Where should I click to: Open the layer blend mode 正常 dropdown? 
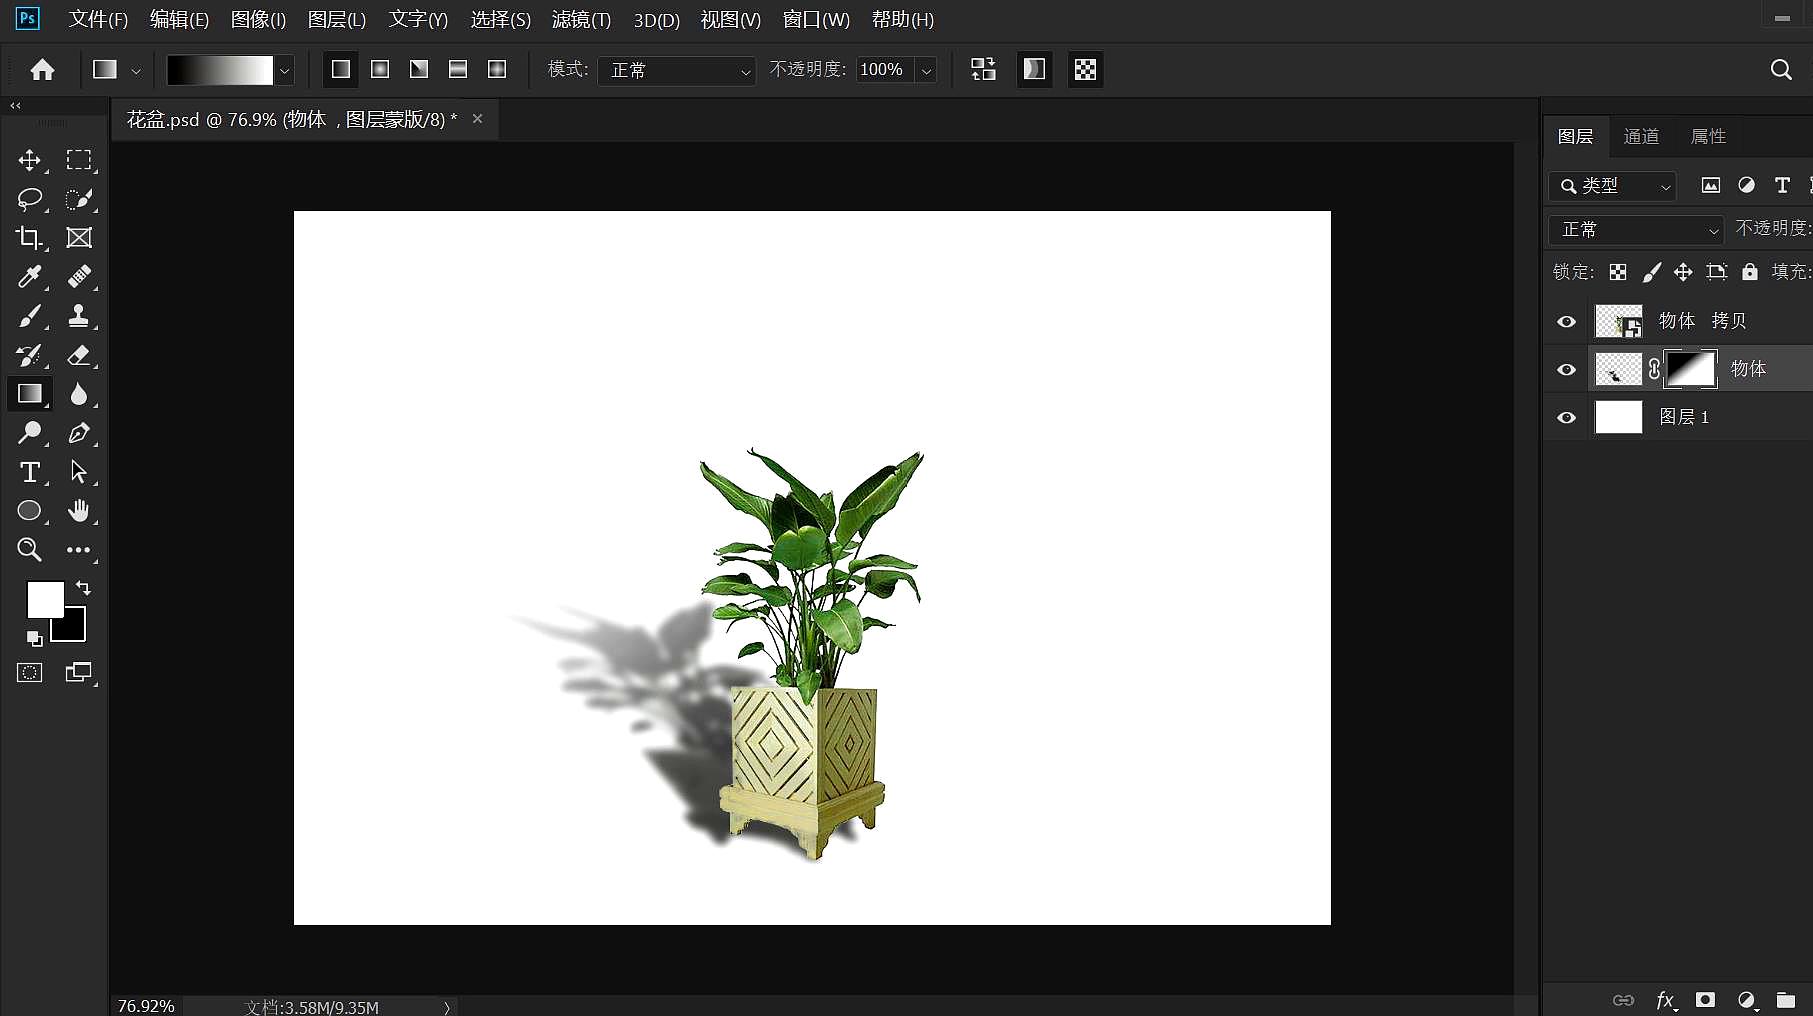click(x=1636, y=230)
